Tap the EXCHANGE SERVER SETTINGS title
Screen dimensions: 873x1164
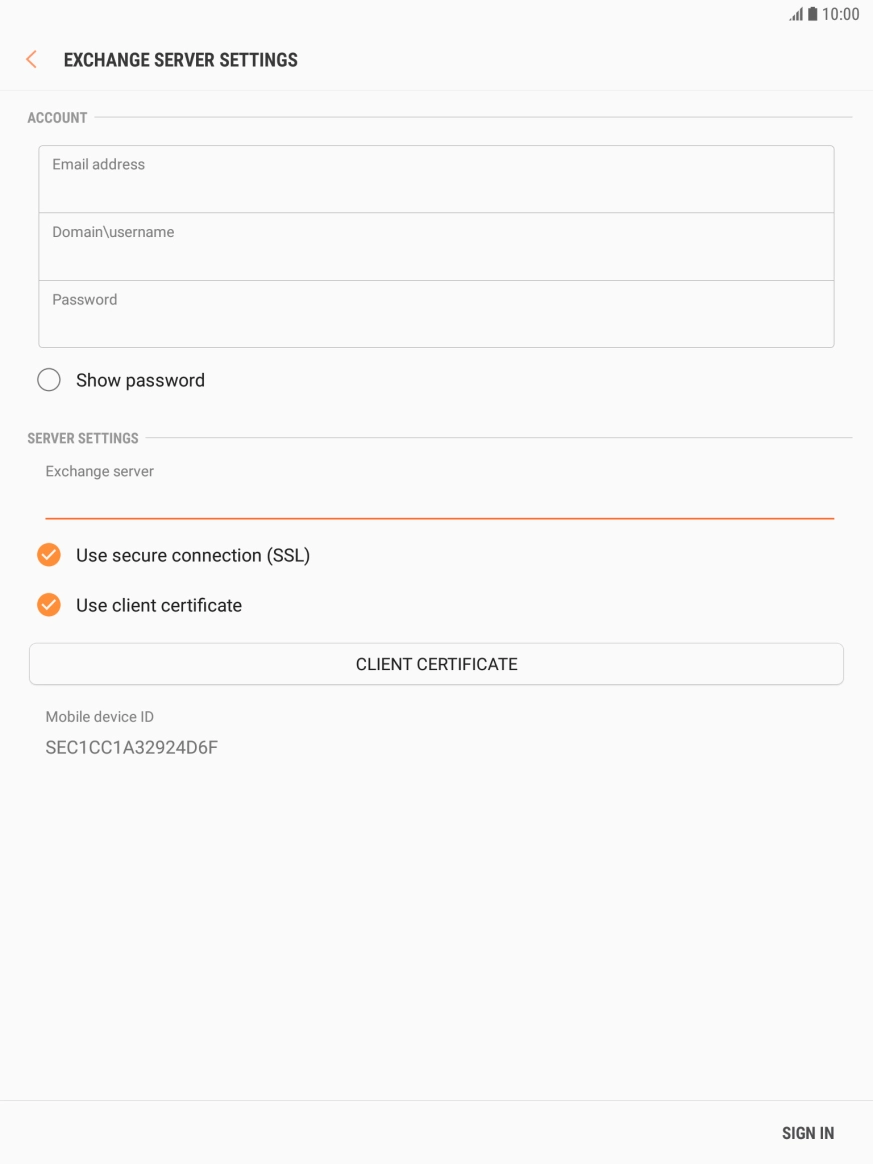pos(181,59)
